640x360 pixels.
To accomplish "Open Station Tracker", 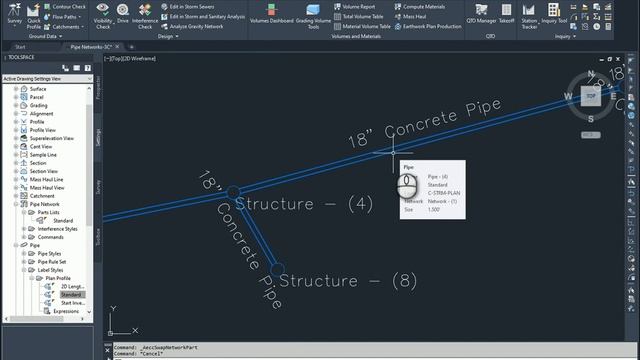I will click(529, 16).
